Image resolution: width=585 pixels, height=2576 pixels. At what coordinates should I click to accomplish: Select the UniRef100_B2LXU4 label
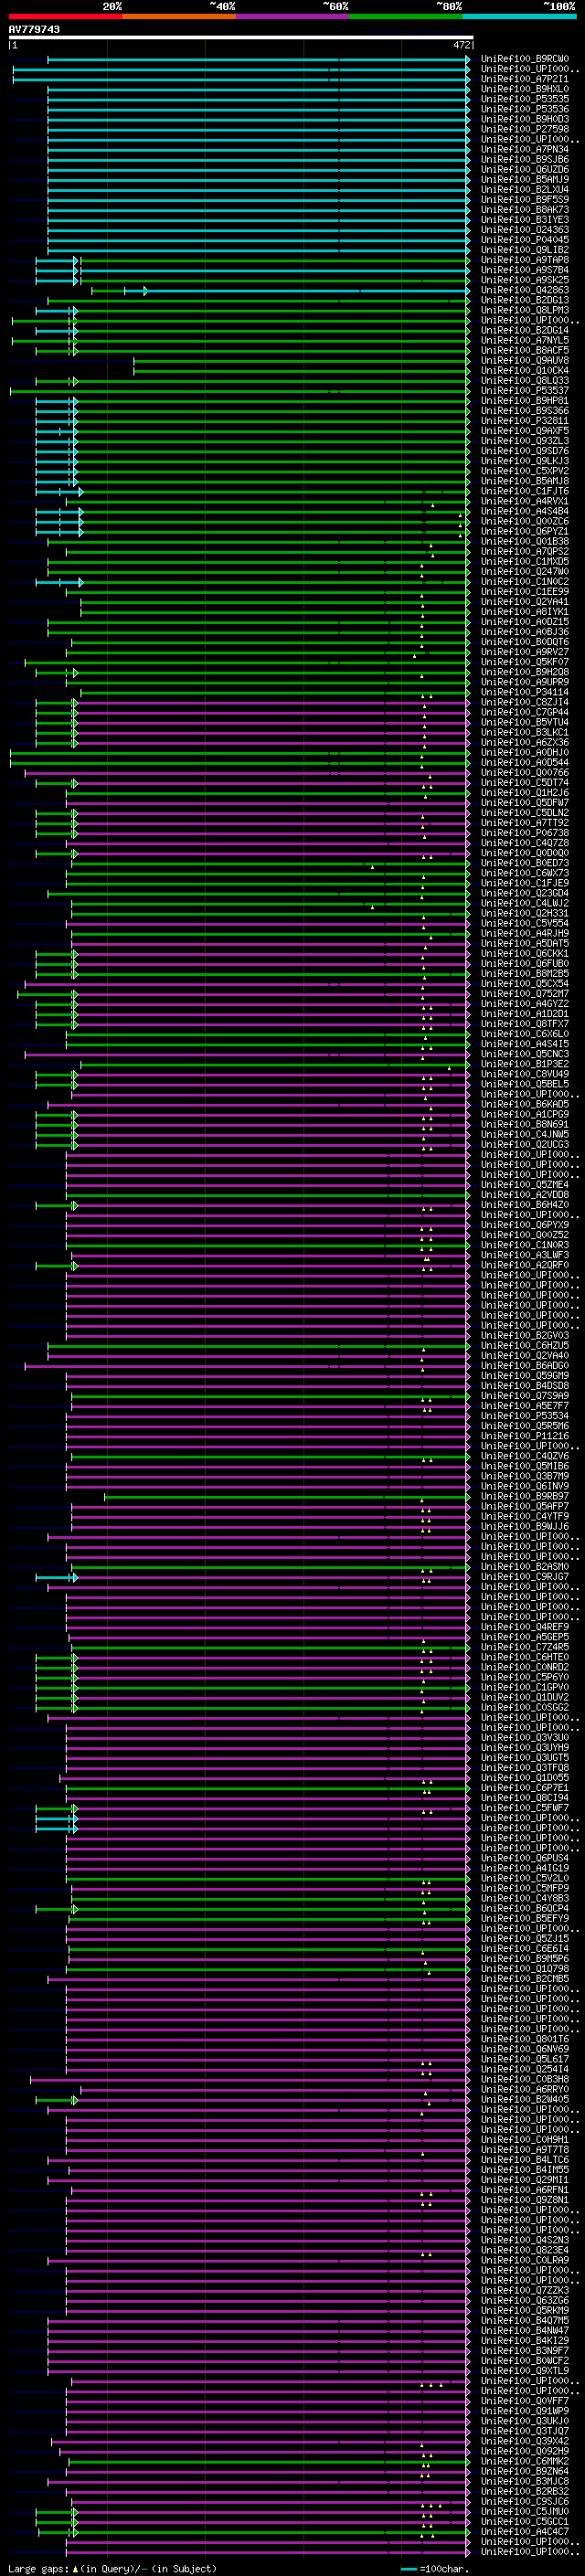[525, 189]
